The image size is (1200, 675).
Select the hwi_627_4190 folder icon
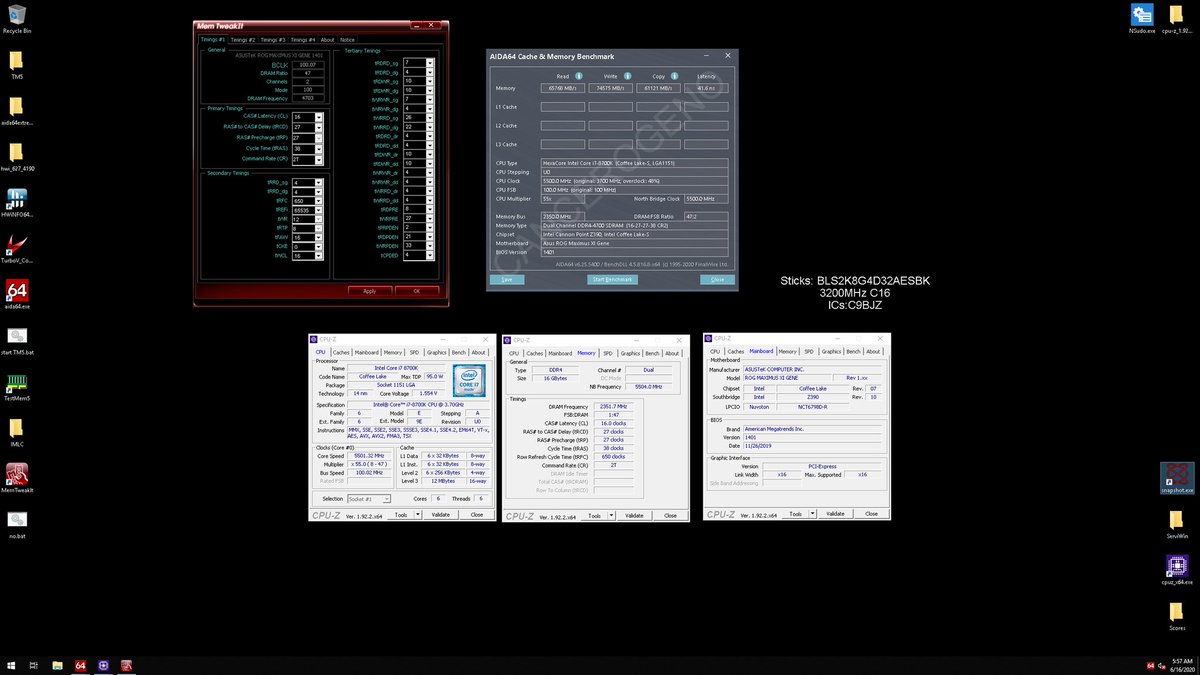(17, 156)
